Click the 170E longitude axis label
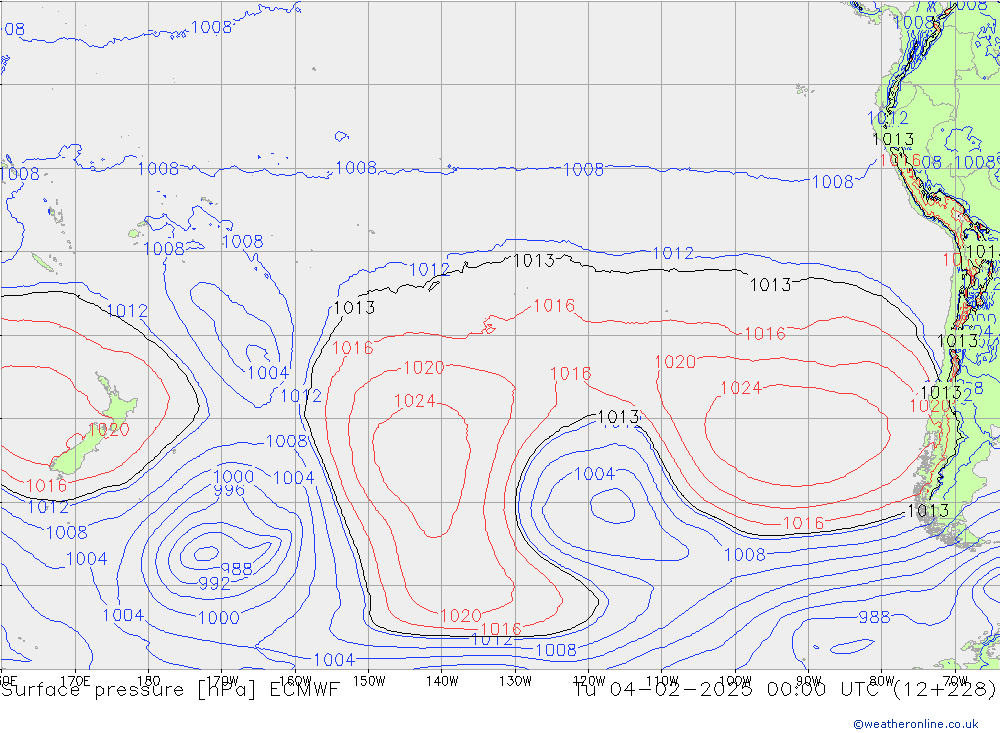1000x733 pixels. pos(76,680)
